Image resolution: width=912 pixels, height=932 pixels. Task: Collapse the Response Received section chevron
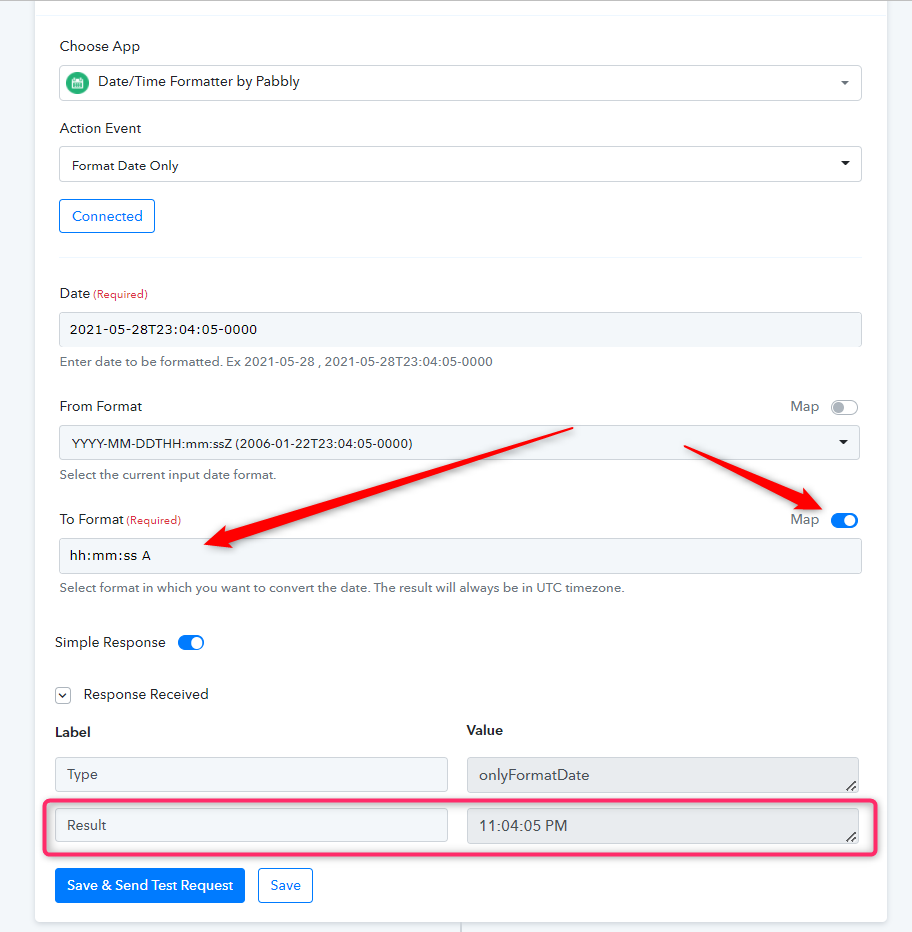coord(63,695)
